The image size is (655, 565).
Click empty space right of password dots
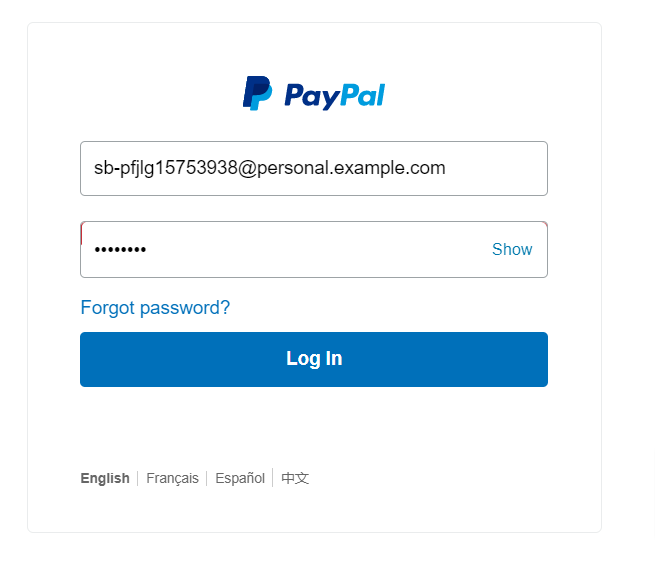(317, 249)
